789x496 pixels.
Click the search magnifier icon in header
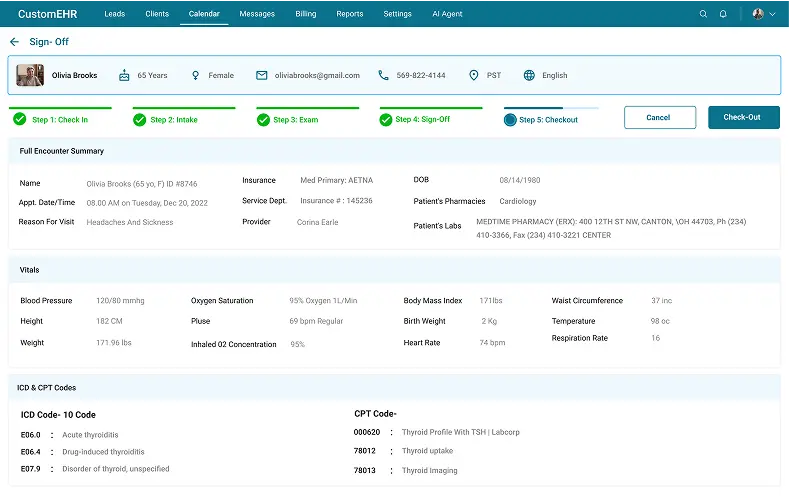703,14
